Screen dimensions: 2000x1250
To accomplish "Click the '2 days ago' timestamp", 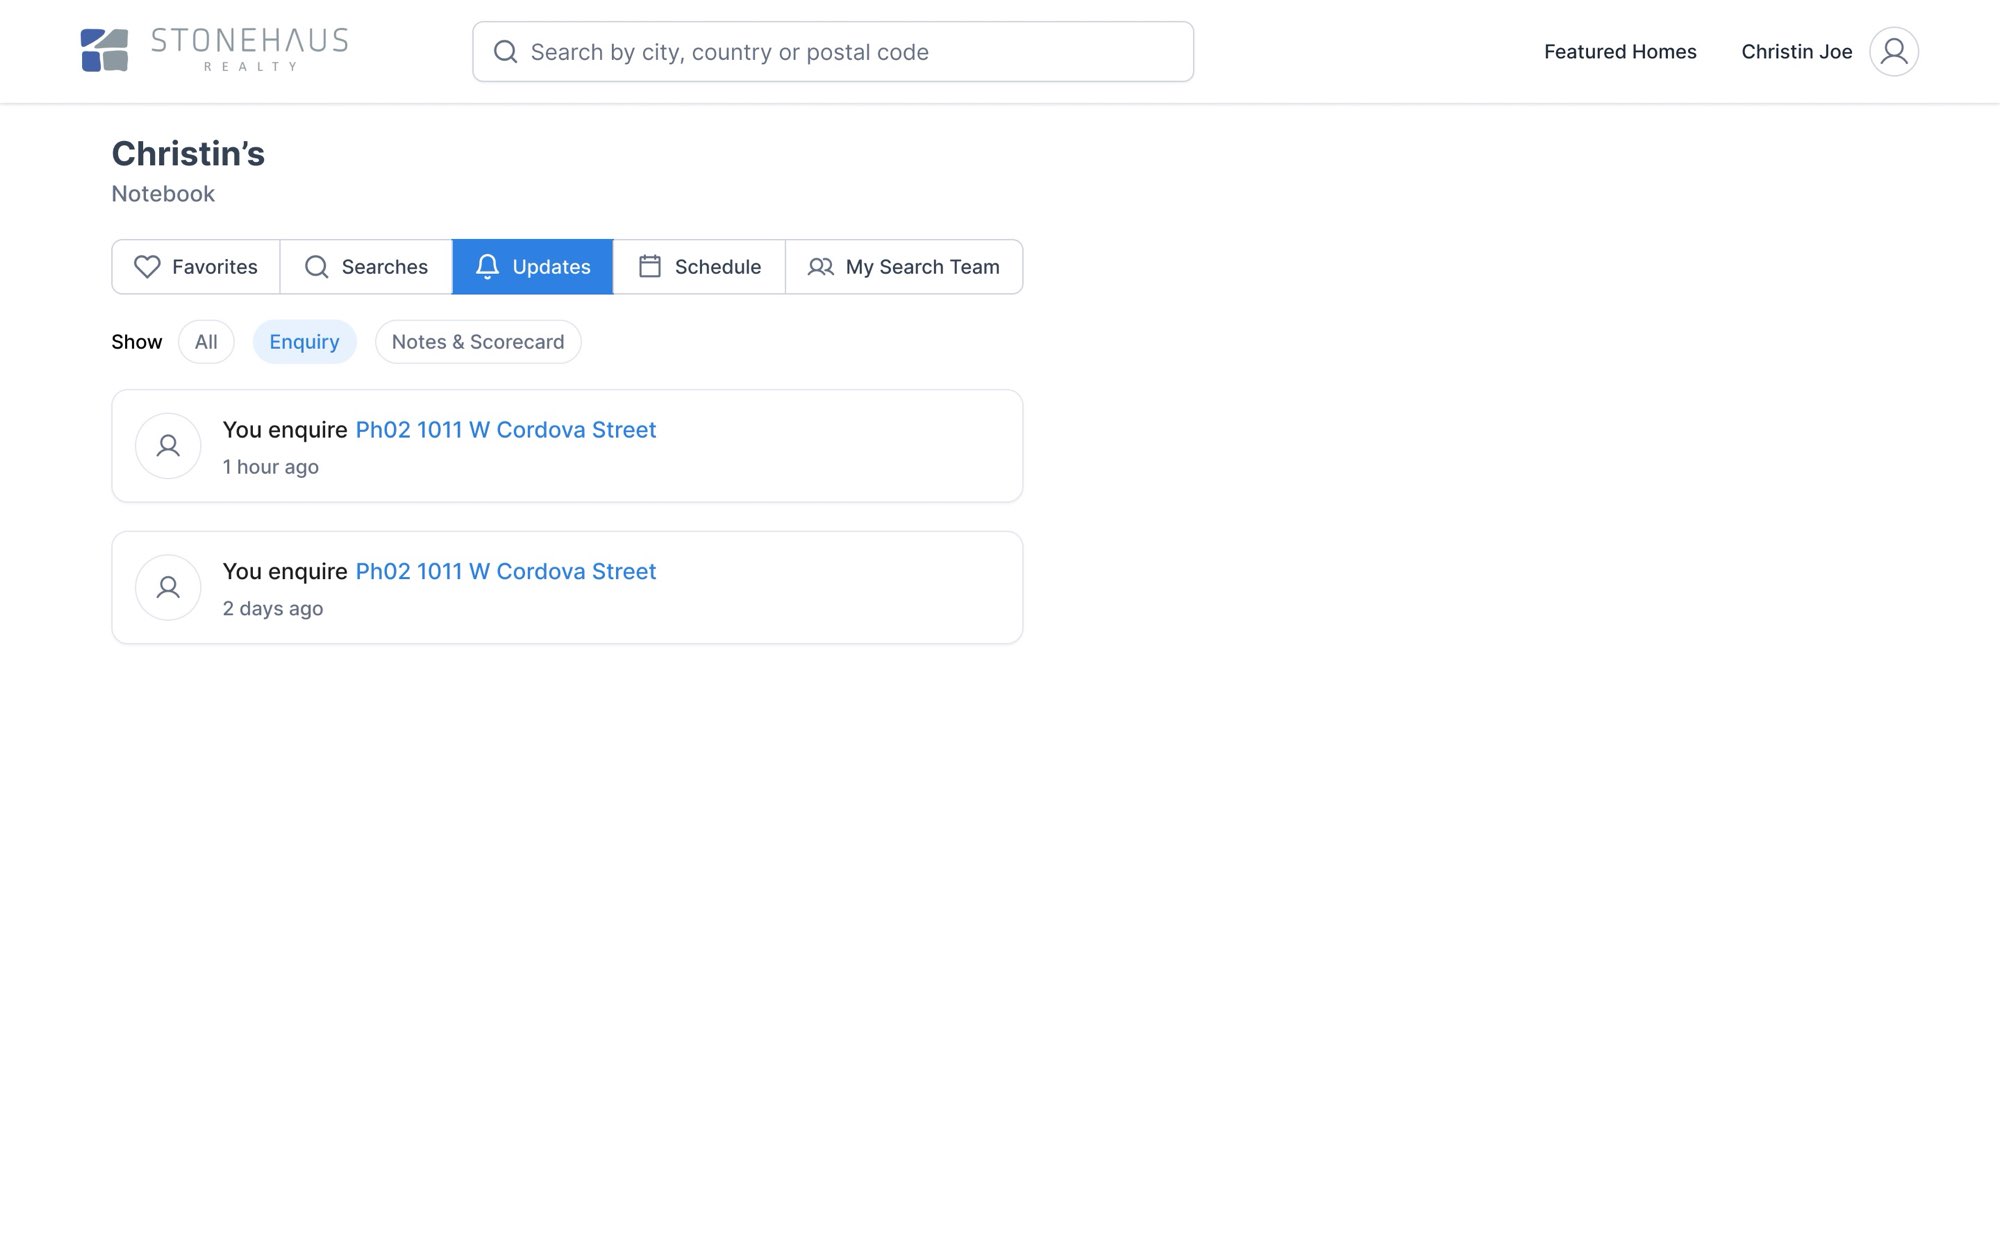I will tap(273, 609).
